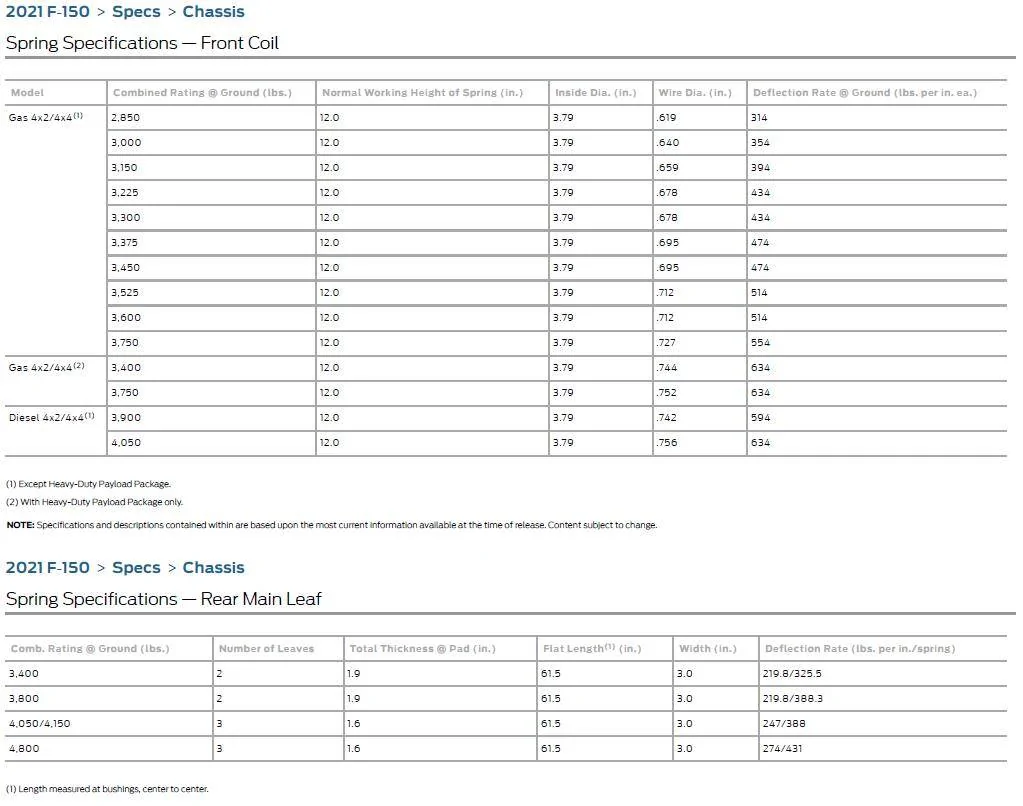Click the .619 wire diameter cell
Screen dimensions: 1023x806
click(x=667, y=118)
